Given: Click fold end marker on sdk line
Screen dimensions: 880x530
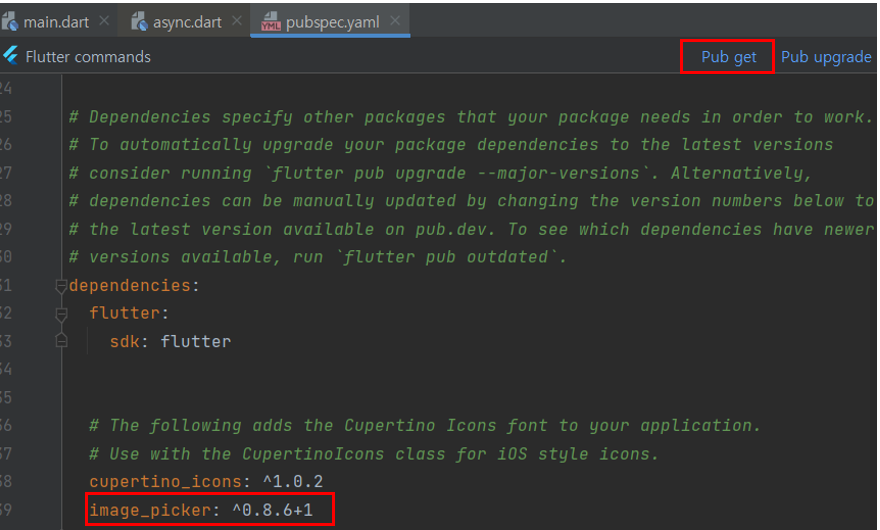Looking at the screenshot, I should coord(61,340).
